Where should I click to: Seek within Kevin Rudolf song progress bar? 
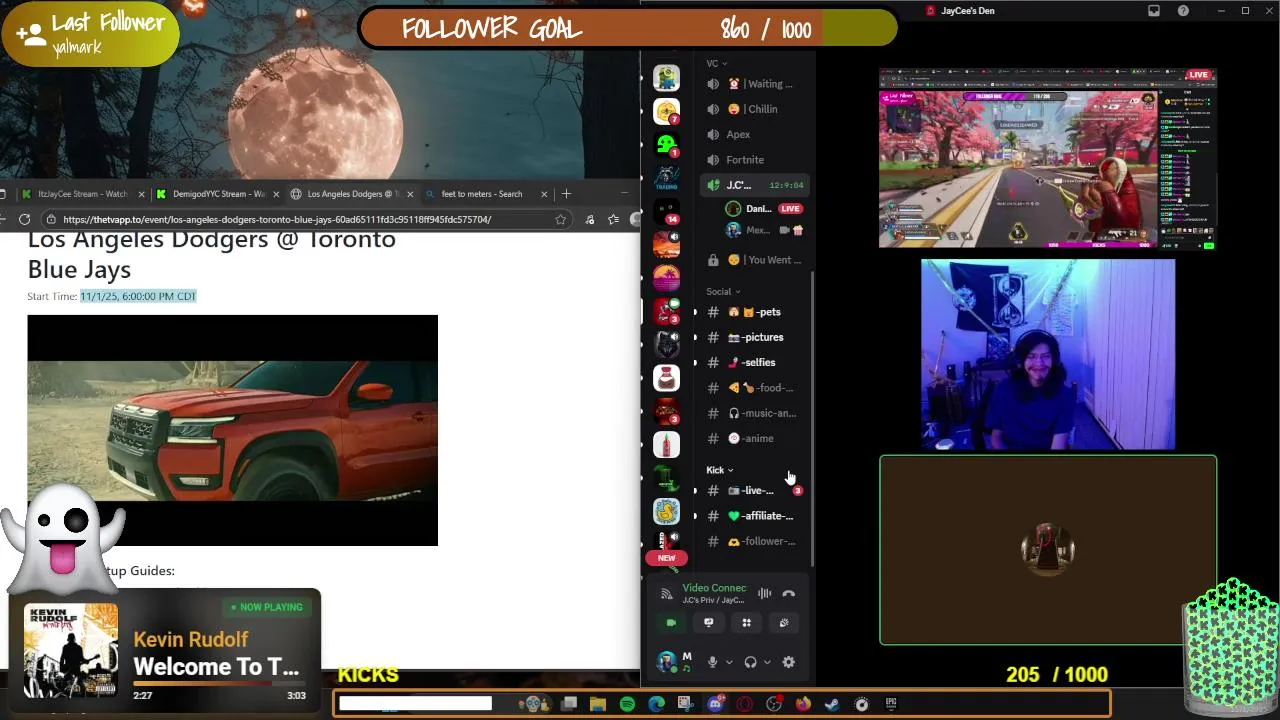pyautogui.click(x=219, y=684)
